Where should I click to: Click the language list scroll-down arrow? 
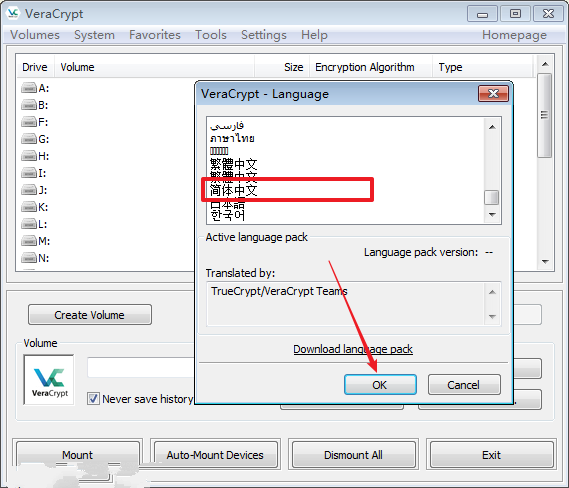[x=492, y=214]
